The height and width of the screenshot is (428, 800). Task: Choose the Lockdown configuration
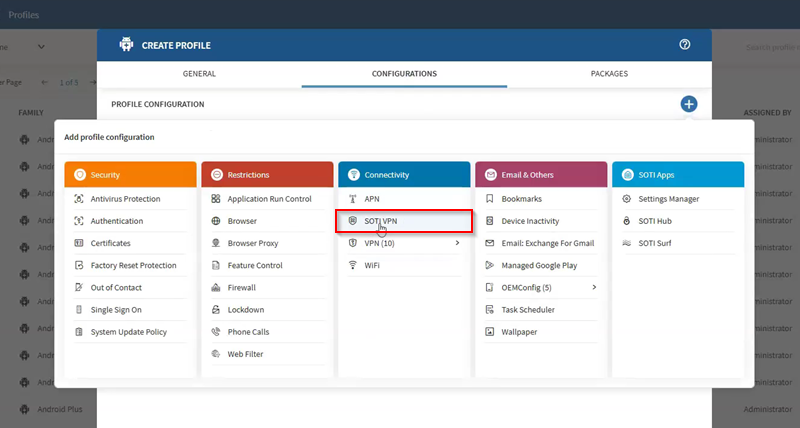click(246, 310)
